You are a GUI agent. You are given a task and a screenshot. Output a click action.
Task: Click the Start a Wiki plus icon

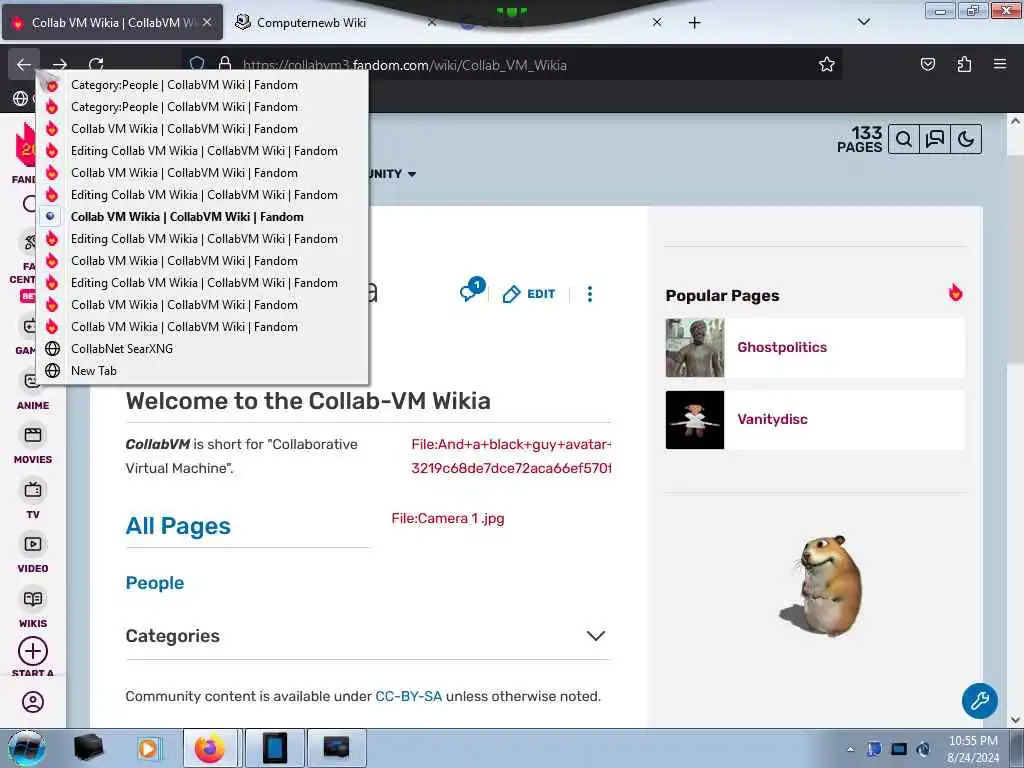(33, 651)
